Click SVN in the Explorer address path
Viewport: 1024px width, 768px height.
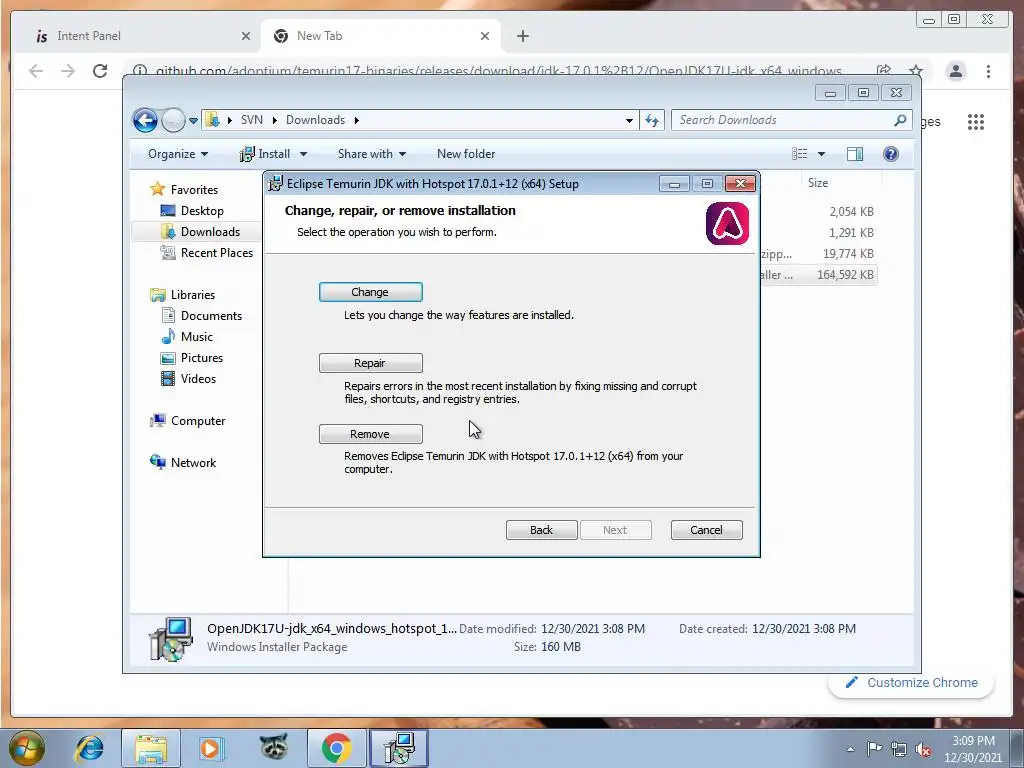(x=251, y=120)
